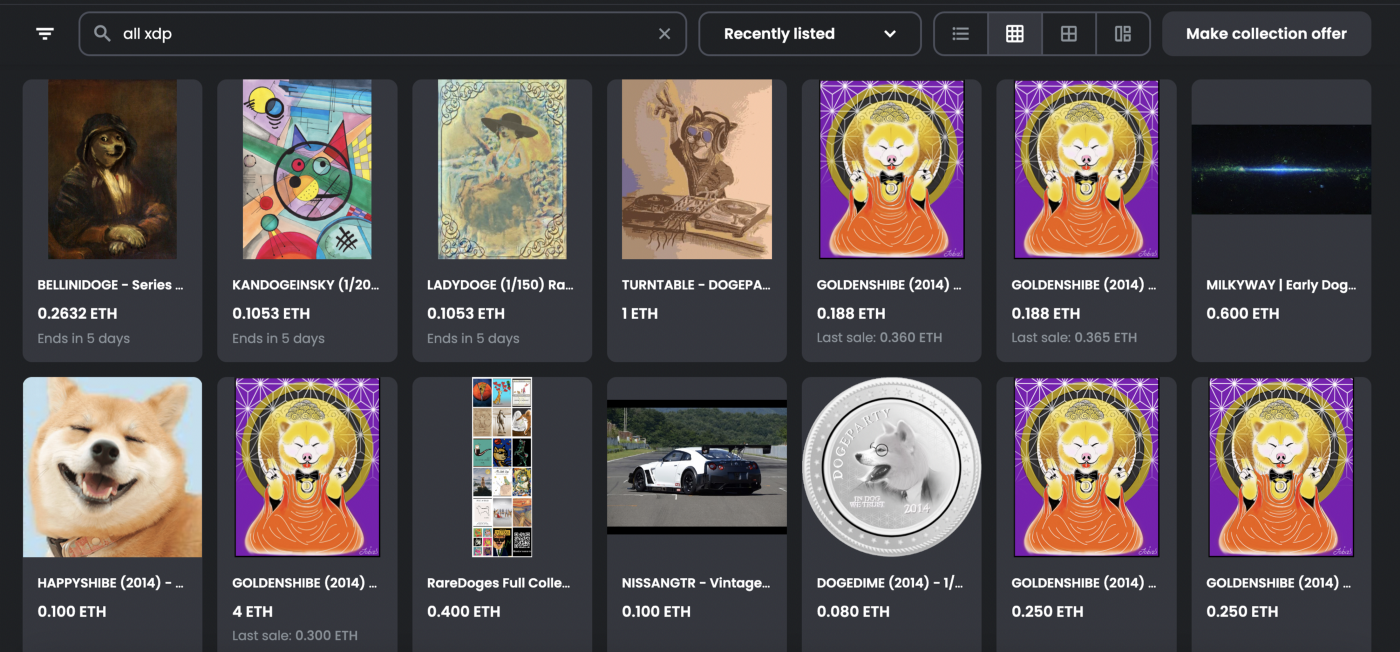Clear the search text with the X
The height and width of the screenshot is (652, 1400).
point(664,34)
